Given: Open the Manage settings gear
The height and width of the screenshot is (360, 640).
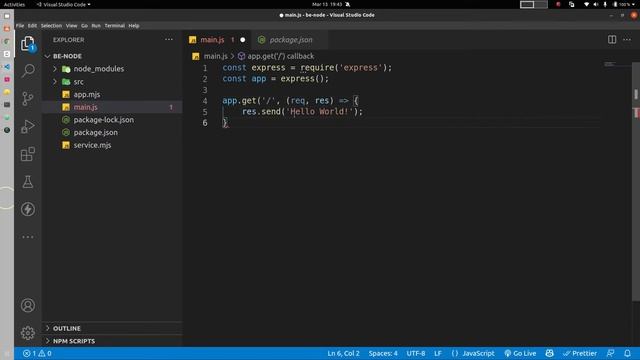Looking at the screenshot, I should pyautogui.click(x=28, y=333).
